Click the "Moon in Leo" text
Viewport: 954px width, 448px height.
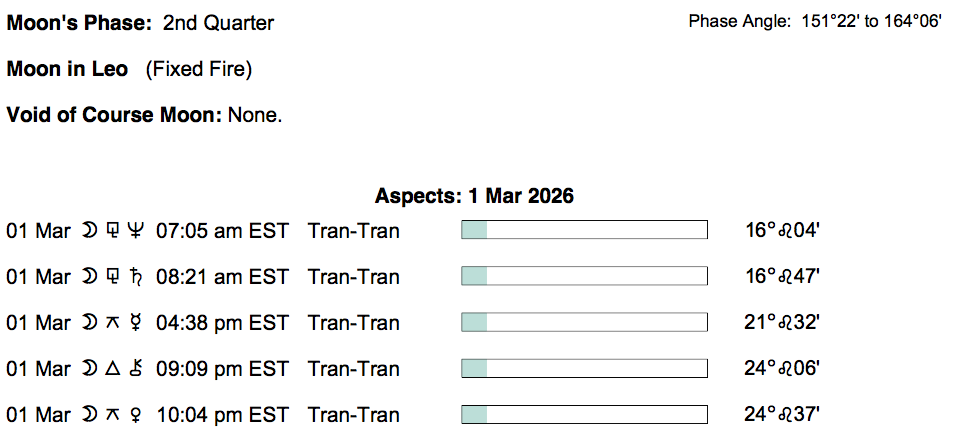click(67, 69)
